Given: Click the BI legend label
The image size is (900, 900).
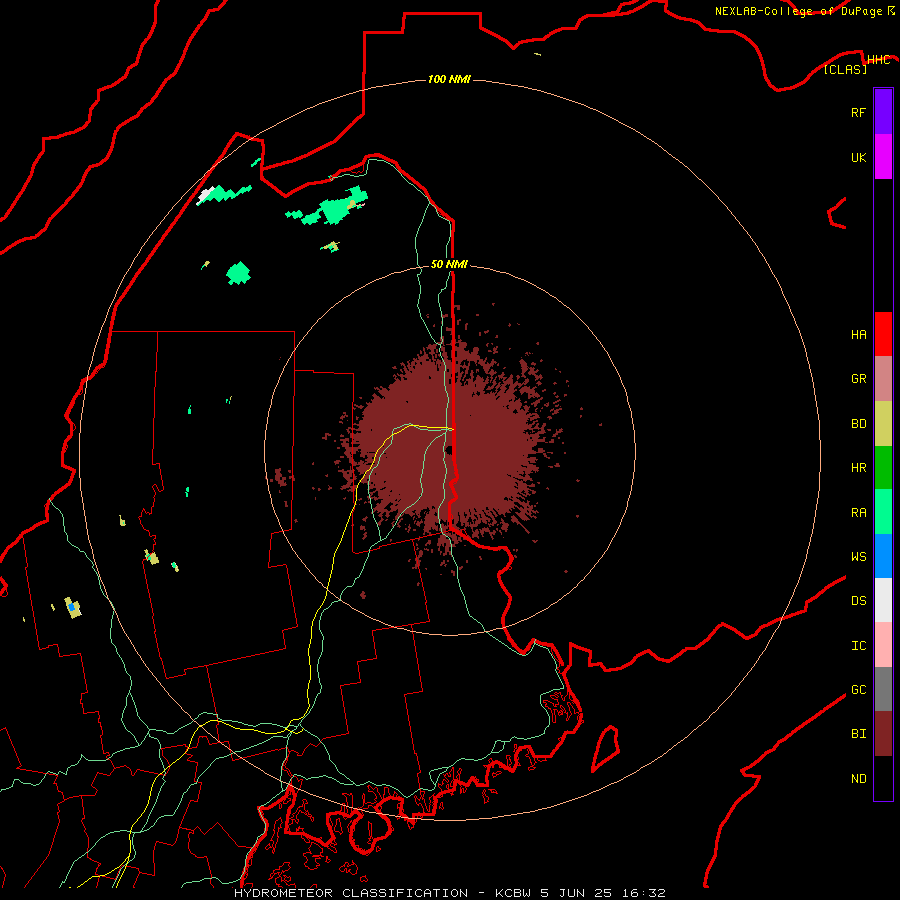Looking at the screenshot, I should point(858,734).
